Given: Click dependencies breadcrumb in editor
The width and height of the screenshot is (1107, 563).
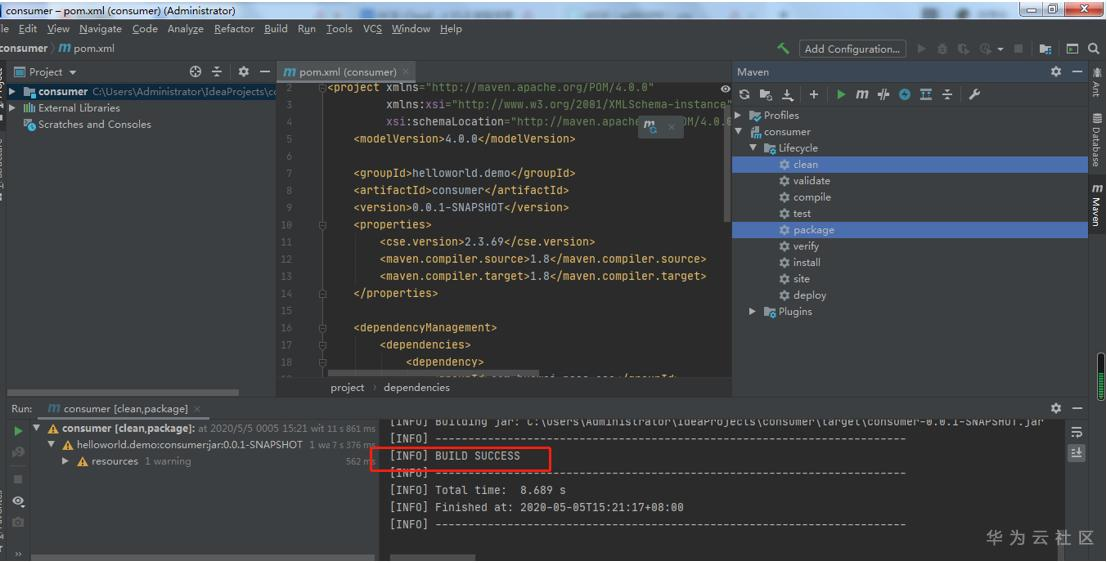Looking at the screenshot, I should [417, 388].
